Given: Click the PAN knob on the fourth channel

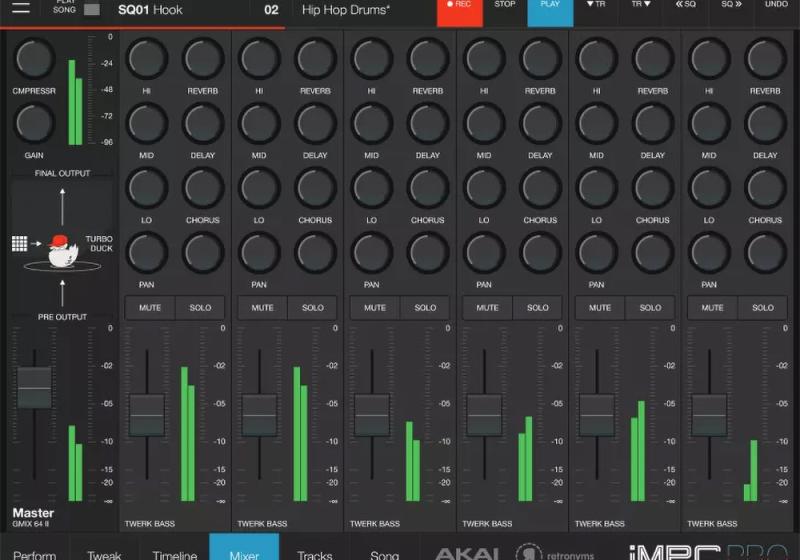Looking at the screenshot, I should pos(484,252).
